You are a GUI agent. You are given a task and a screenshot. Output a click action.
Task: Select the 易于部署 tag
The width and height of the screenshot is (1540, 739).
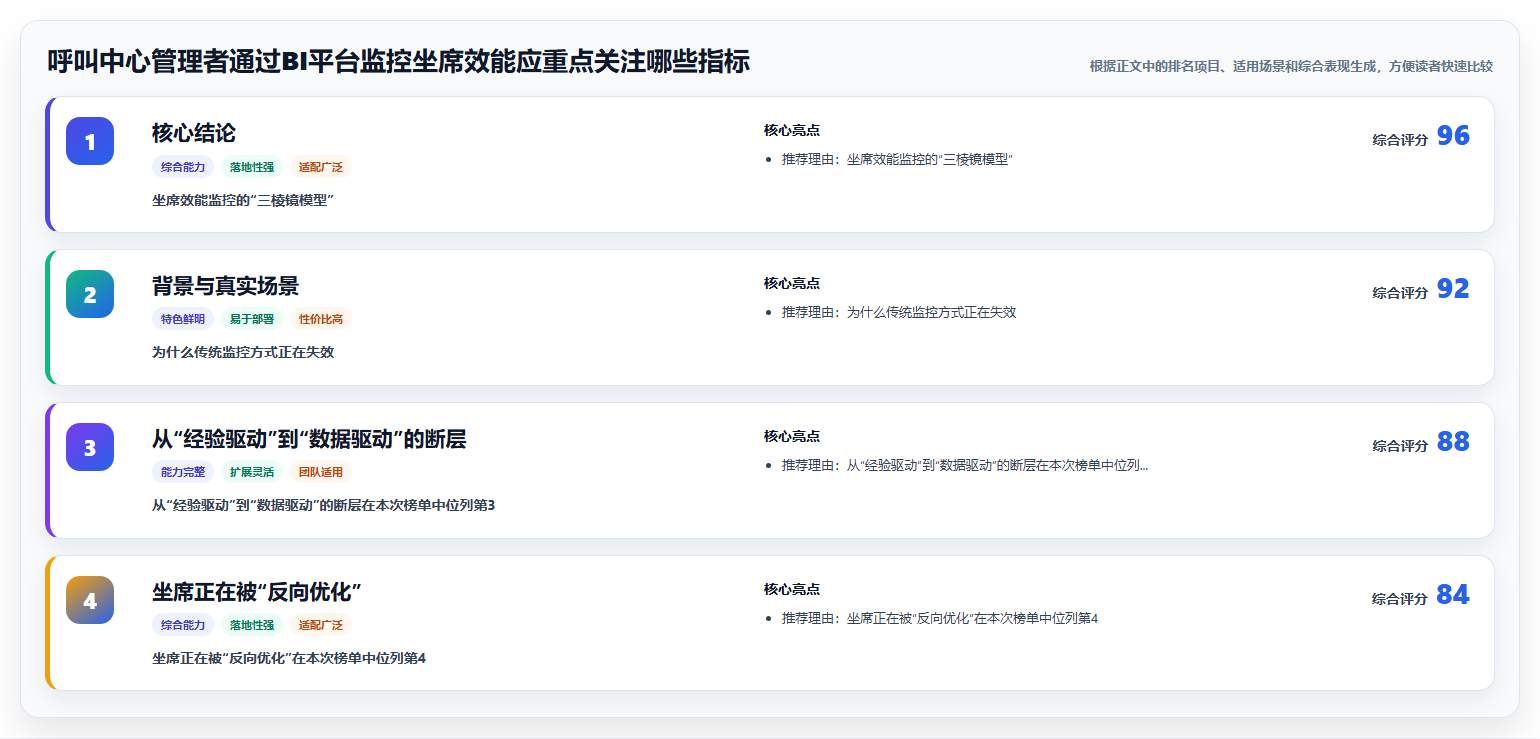(x=252, y=320)
